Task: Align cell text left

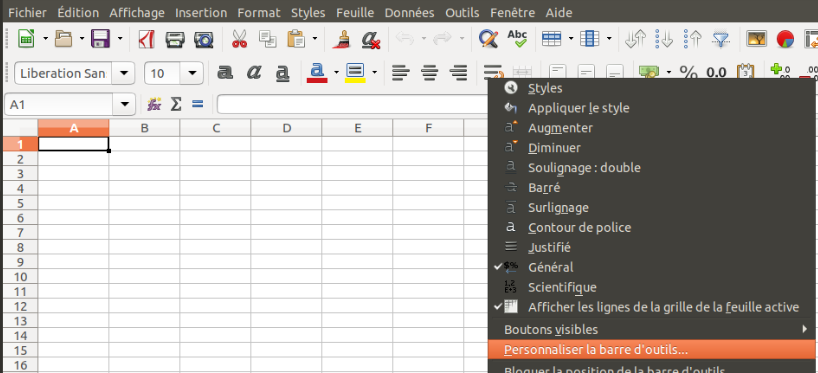Action: [x=400, y=73]
